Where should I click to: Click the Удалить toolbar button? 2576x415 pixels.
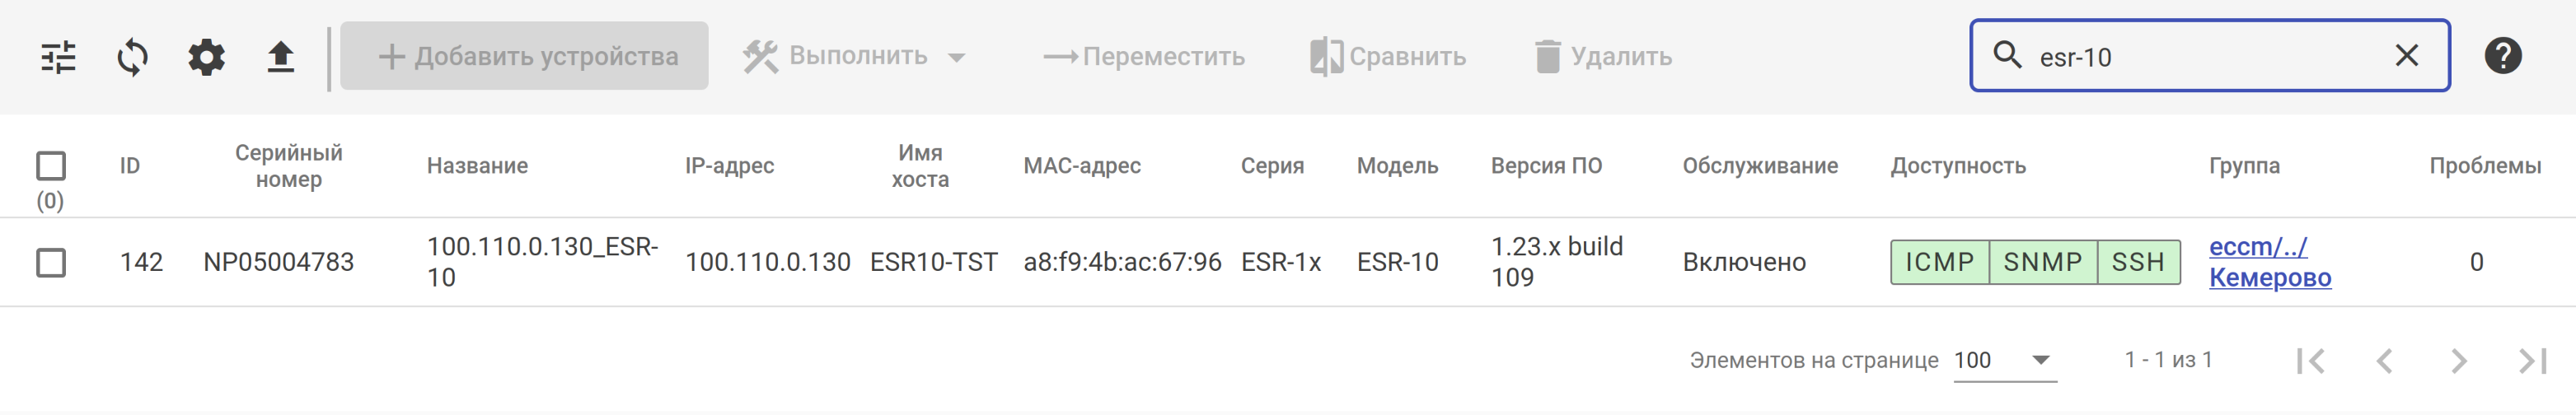coord(1604,57)
